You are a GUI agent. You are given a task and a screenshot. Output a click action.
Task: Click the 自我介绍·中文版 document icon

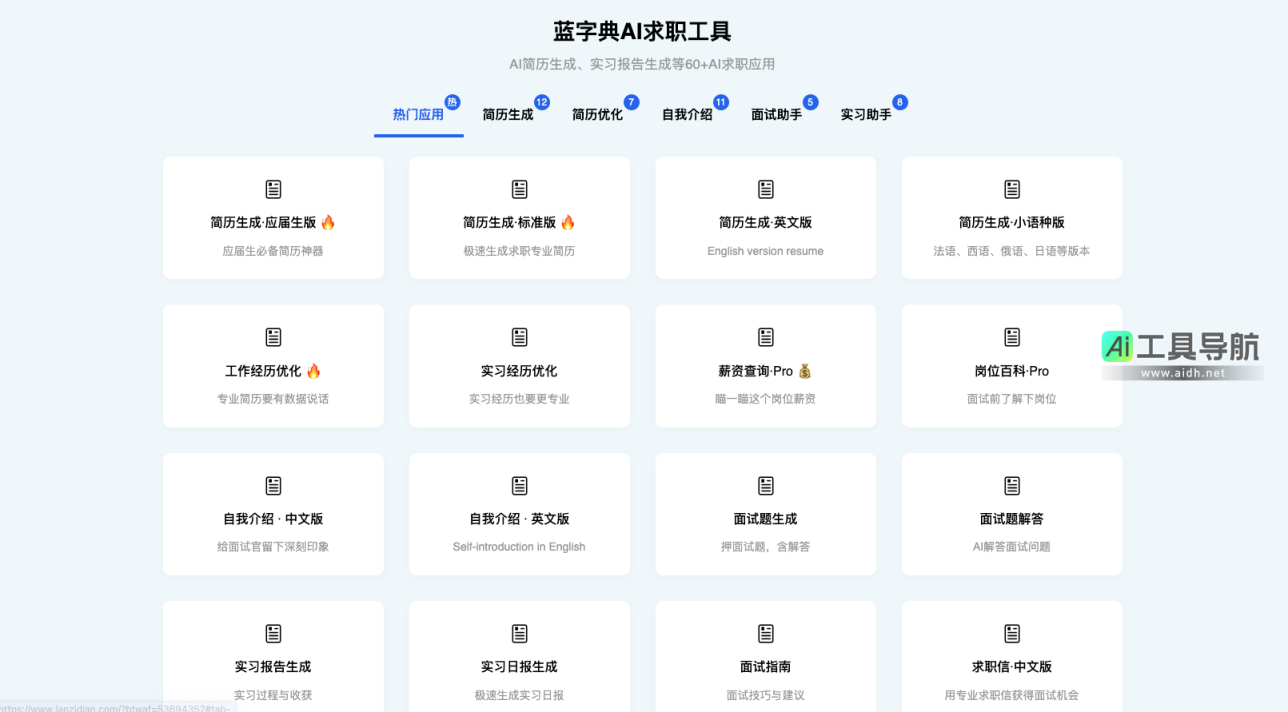[x=273, y=485]
